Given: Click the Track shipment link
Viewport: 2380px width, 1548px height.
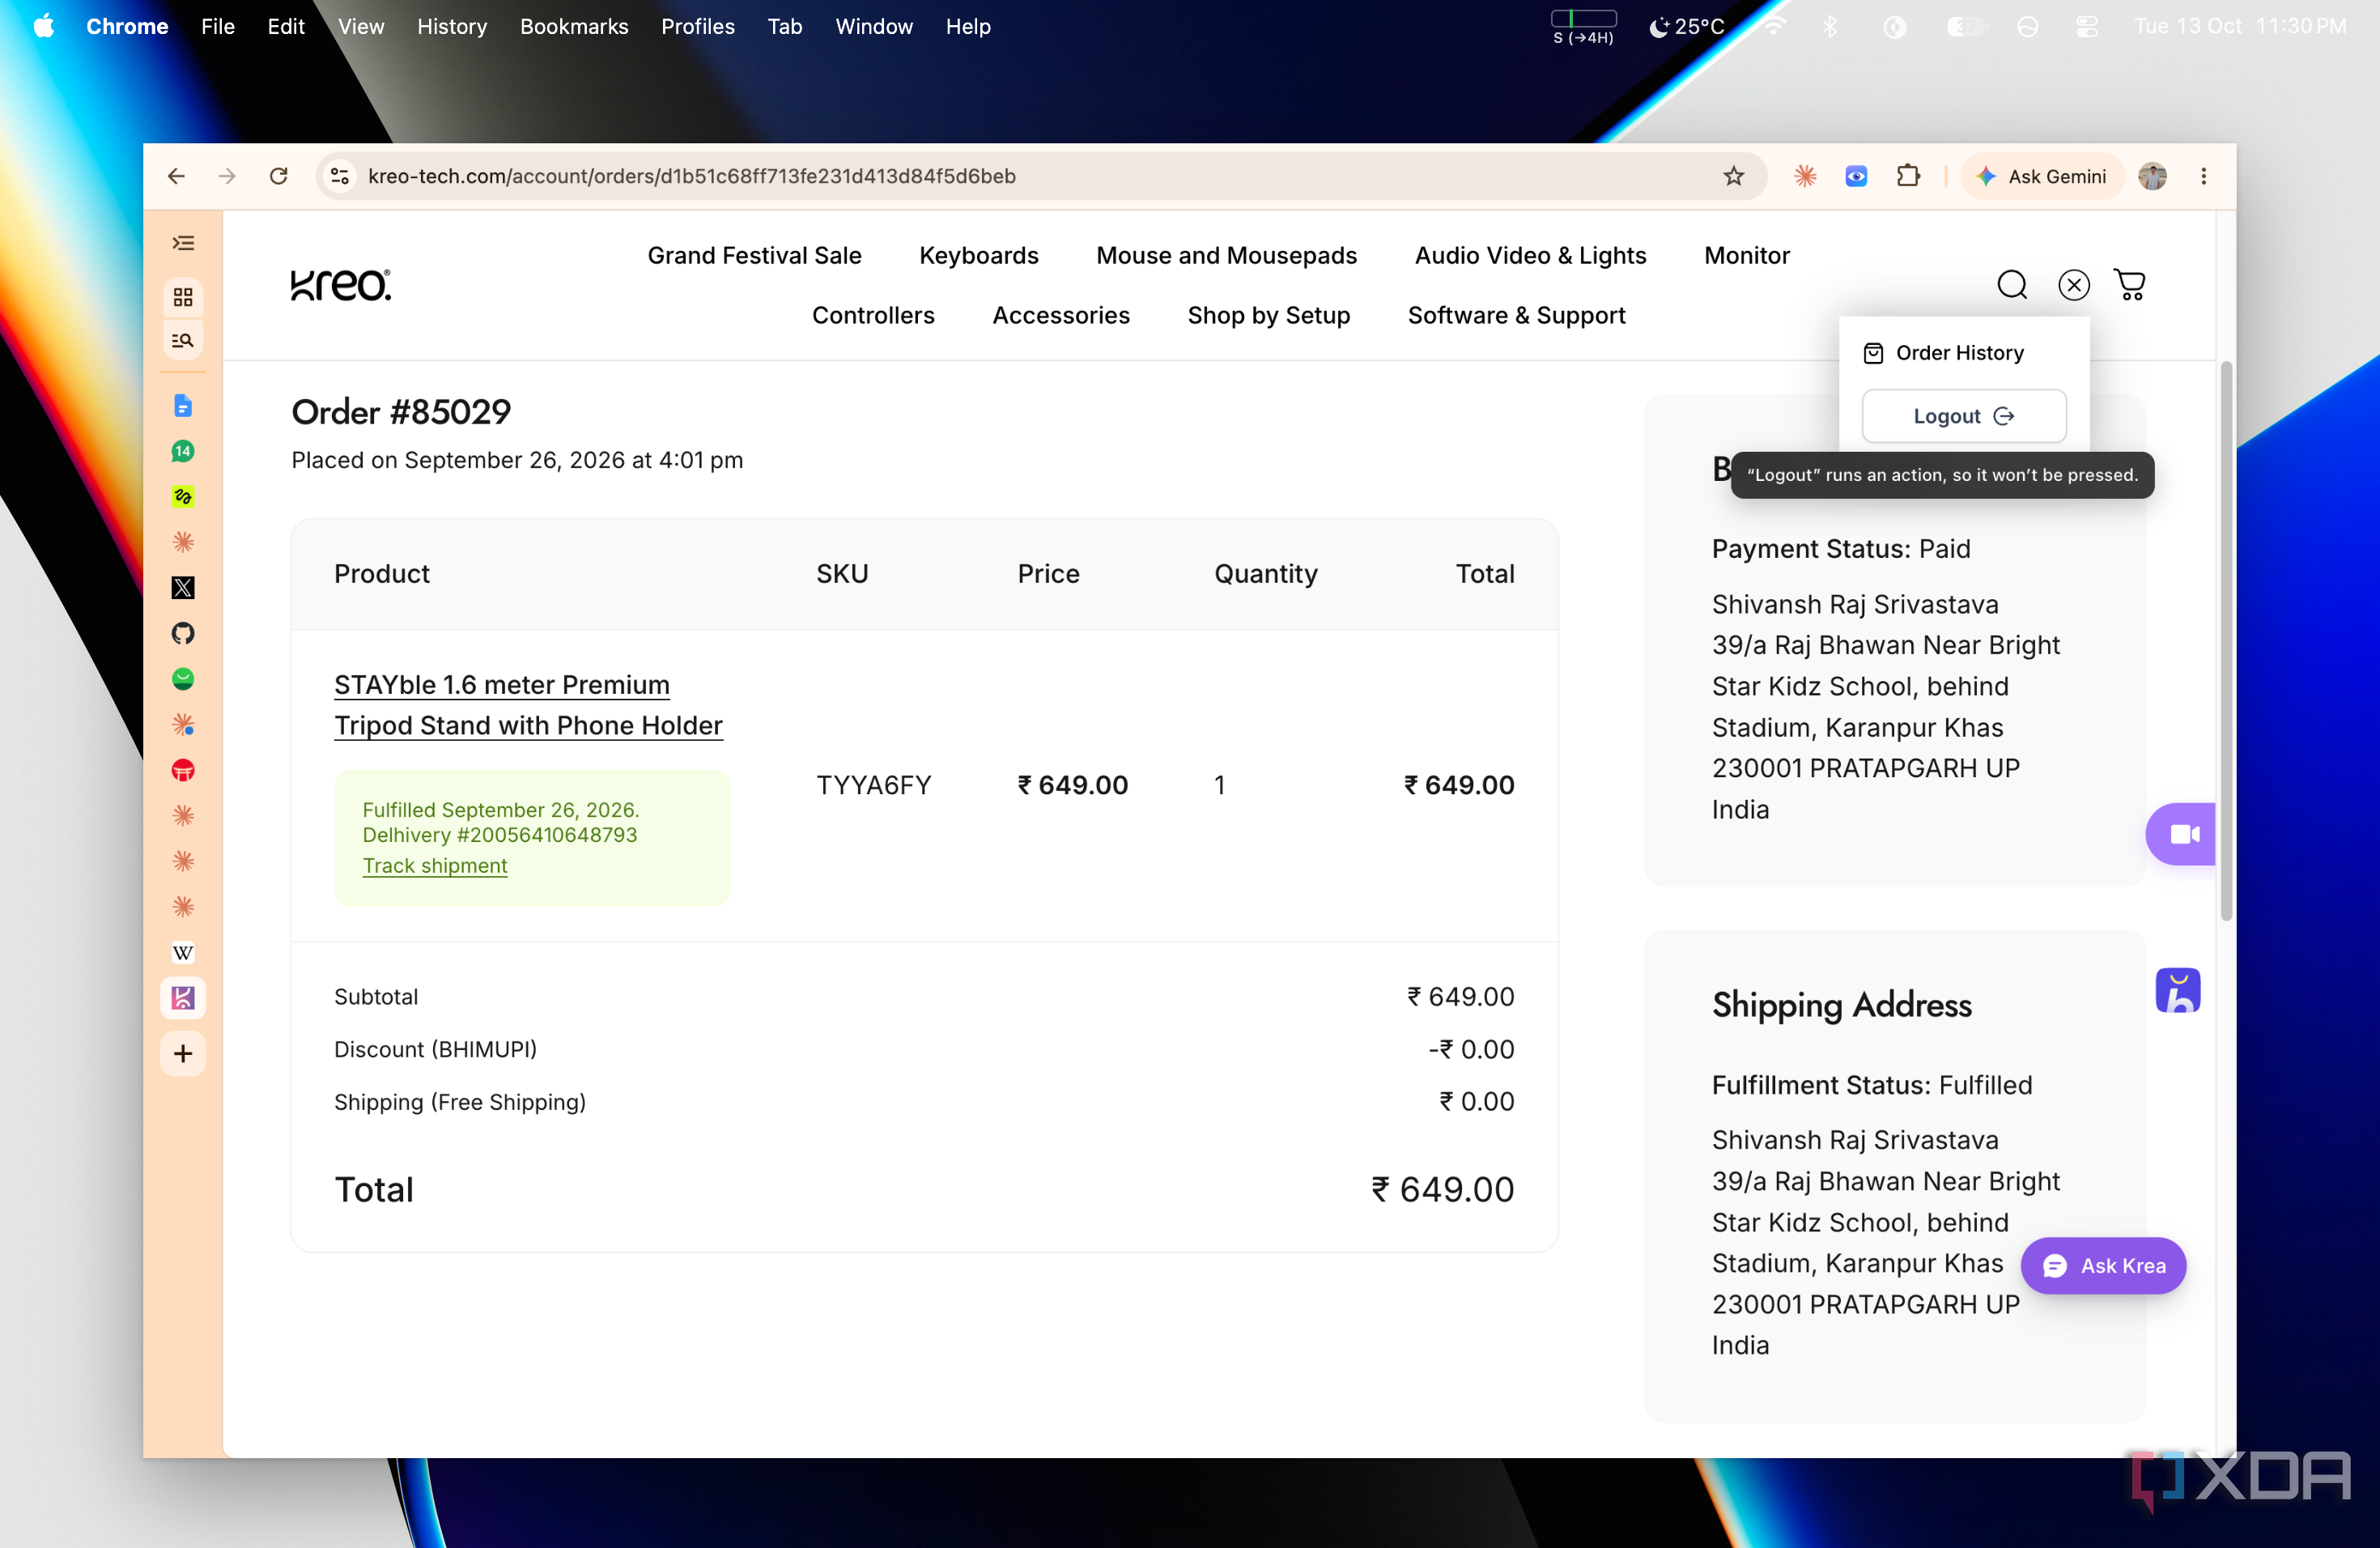Looking at the screenshot, I should (435, 866).
